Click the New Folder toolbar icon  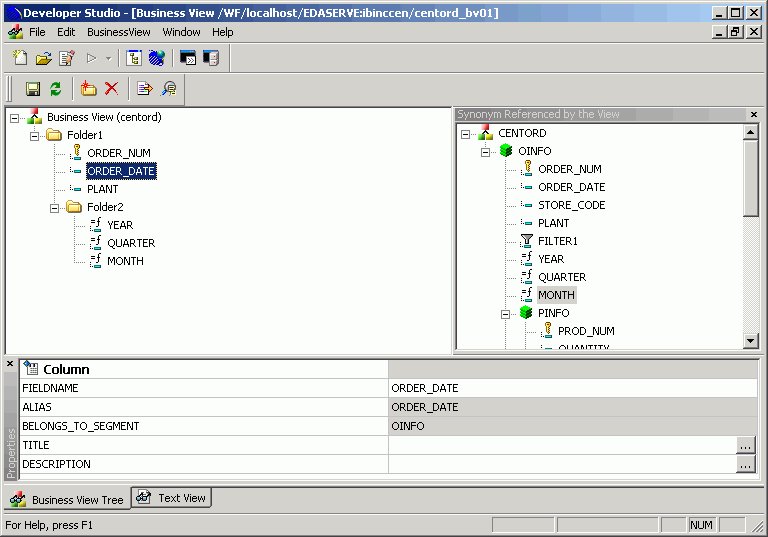[88, 88]
